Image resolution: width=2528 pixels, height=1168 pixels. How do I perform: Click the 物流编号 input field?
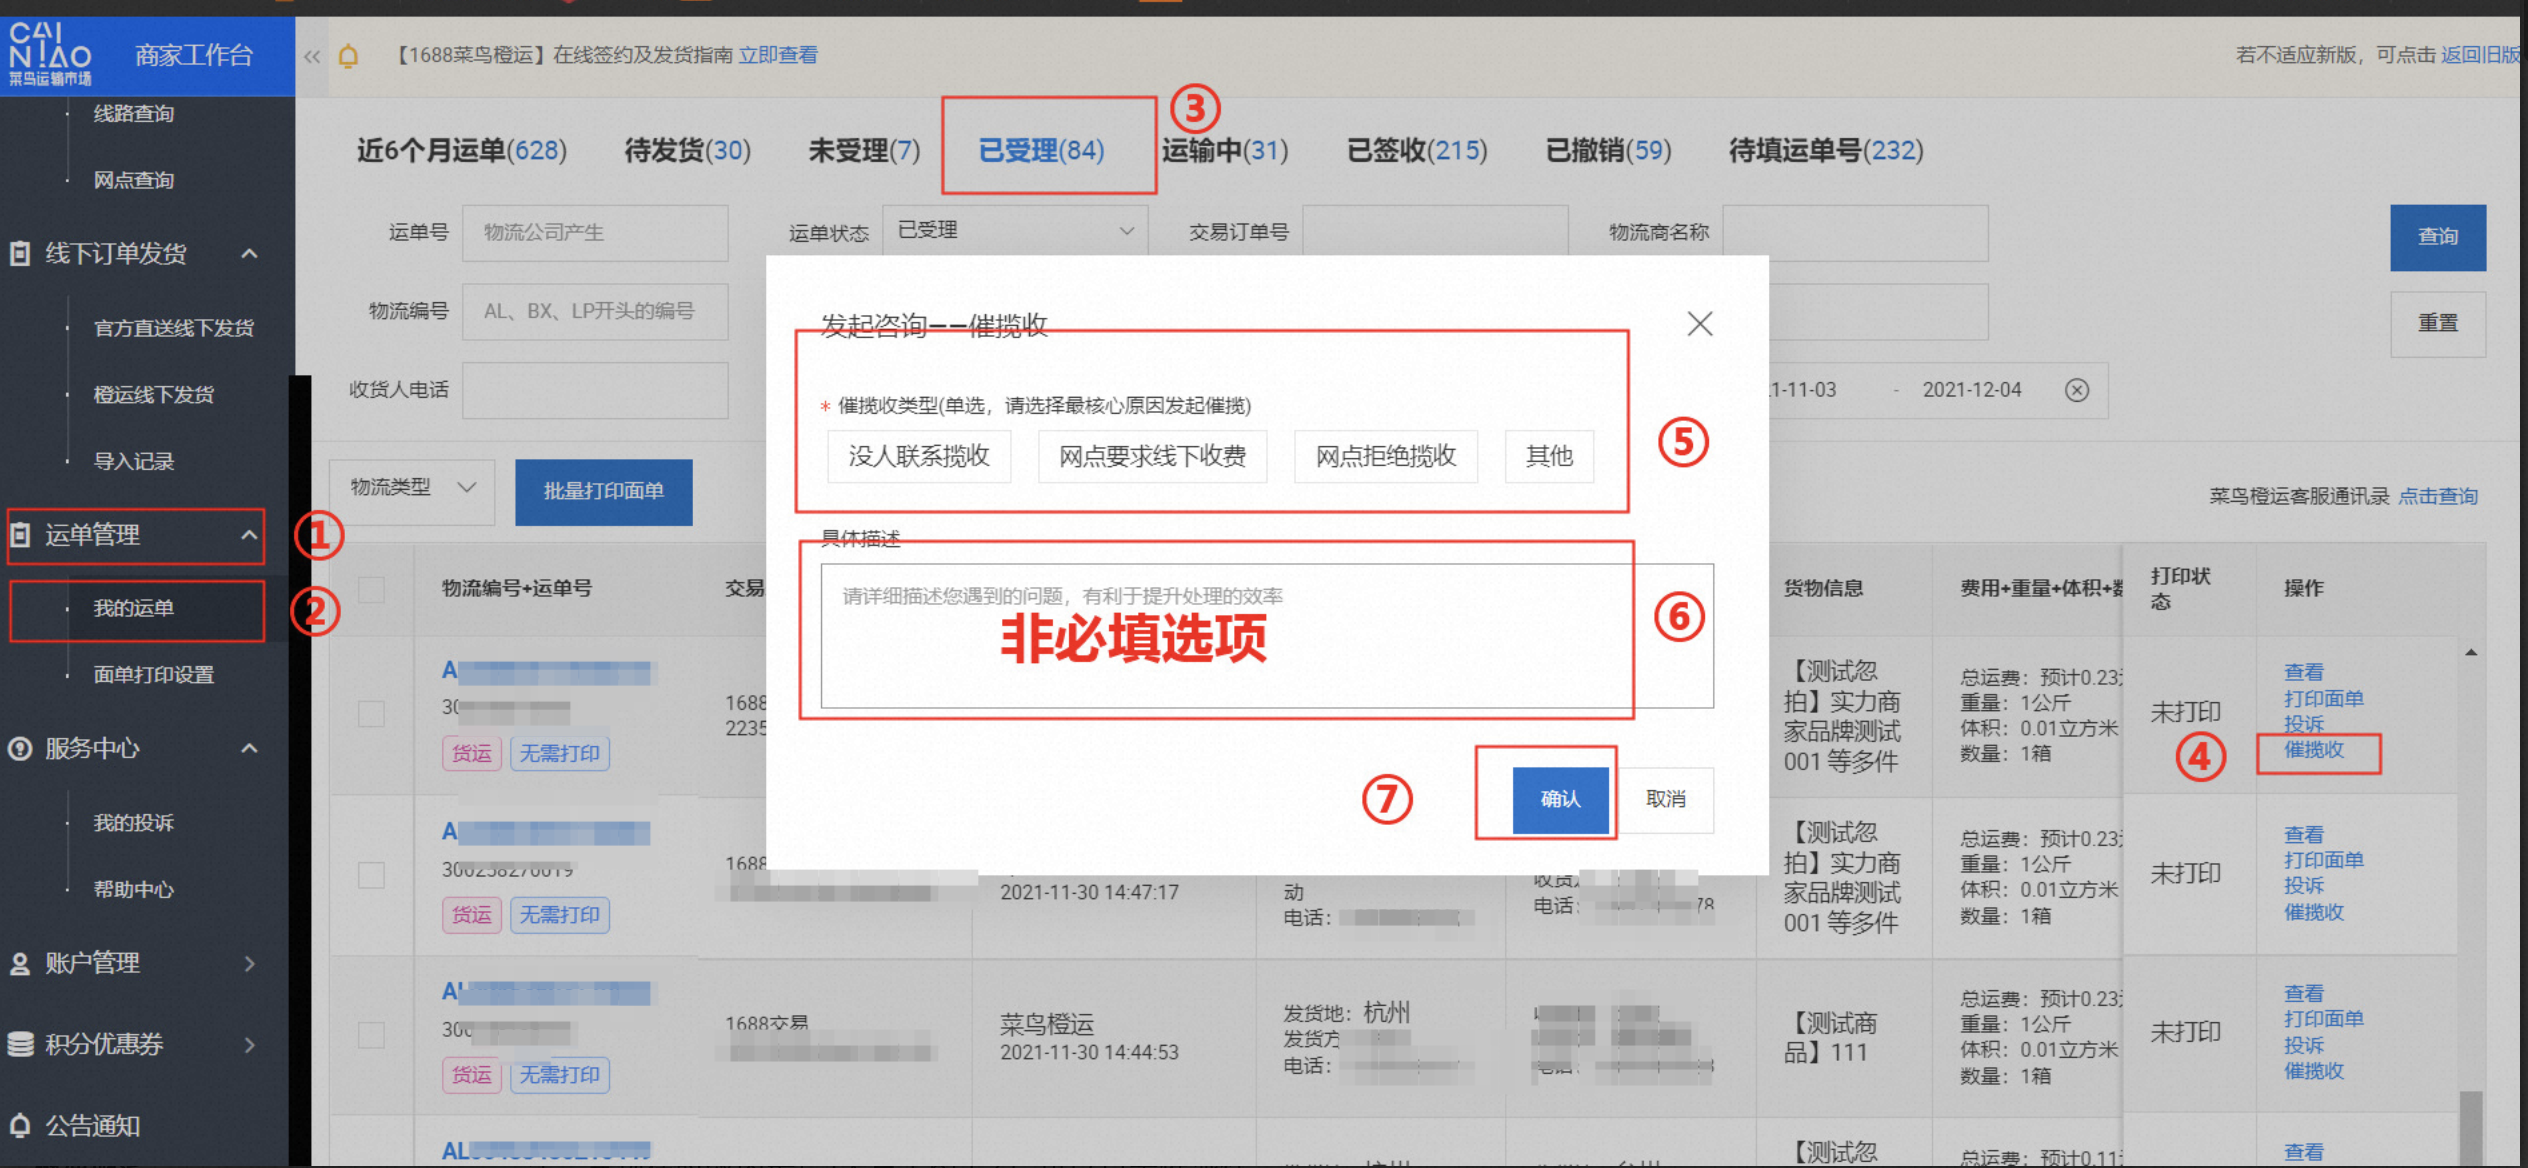(595, 312)
